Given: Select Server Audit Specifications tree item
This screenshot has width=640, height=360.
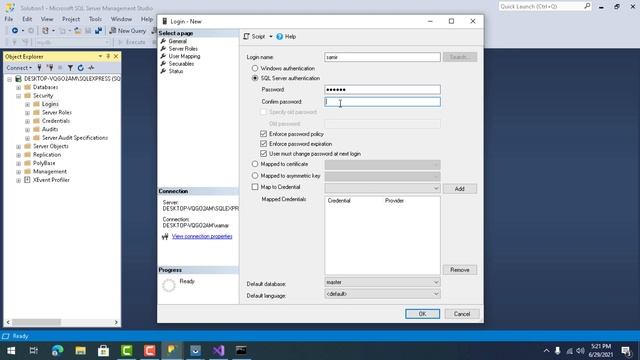Looking at the screenshot, I should point(75,138).
